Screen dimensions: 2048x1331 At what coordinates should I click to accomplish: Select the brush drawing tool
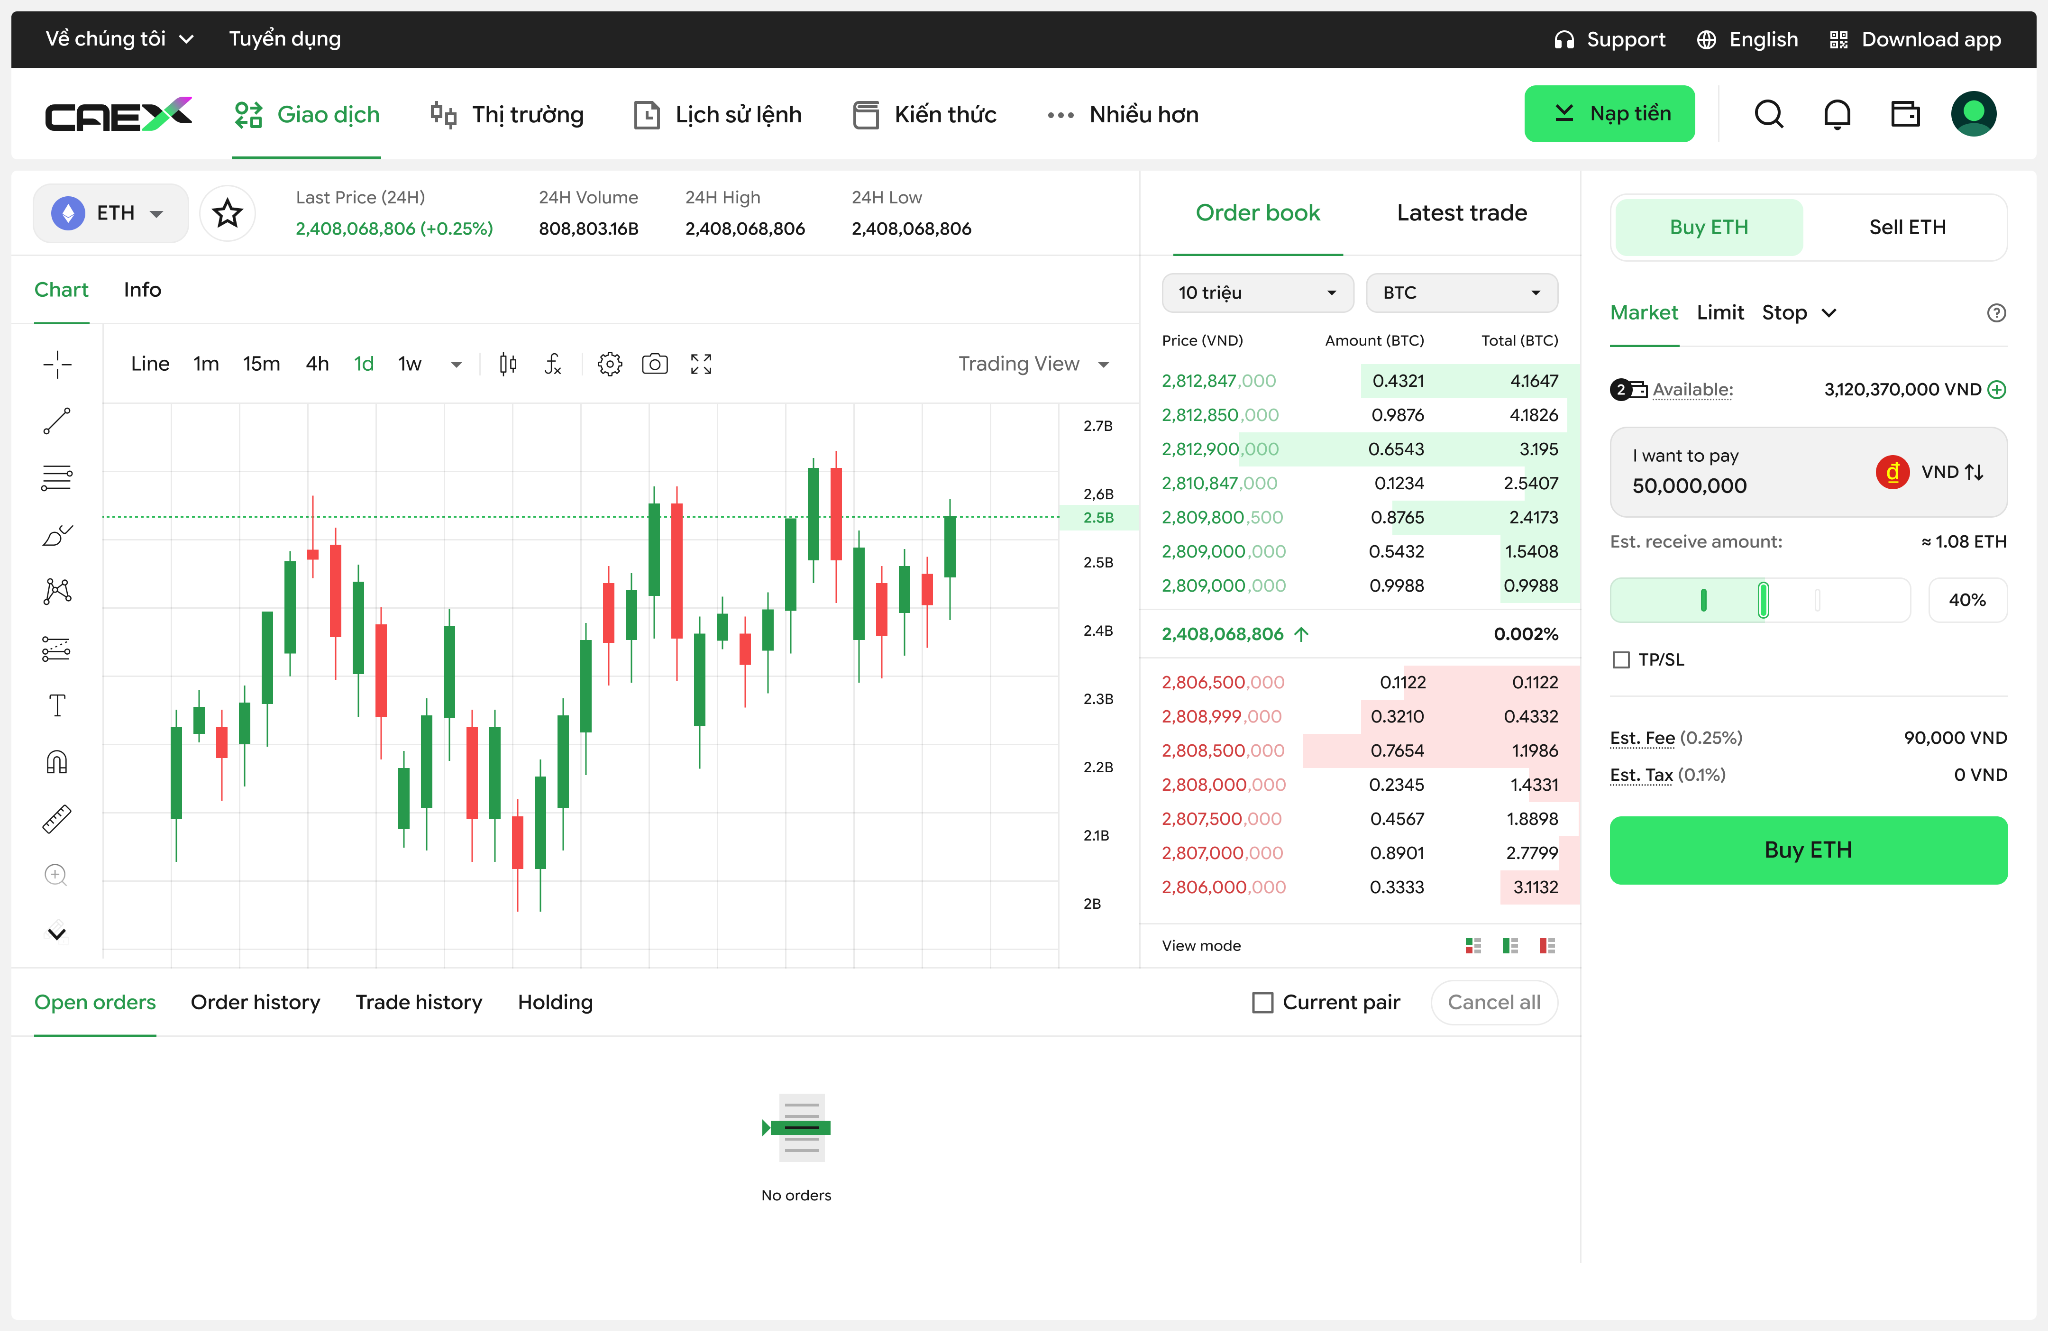(57, 535)
